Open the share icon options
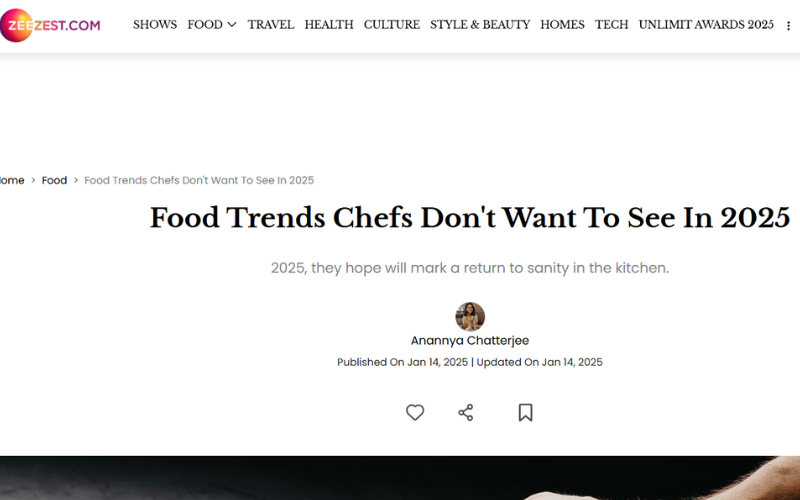This screenshot has height=500, width=800. click(x=466, y=412)
